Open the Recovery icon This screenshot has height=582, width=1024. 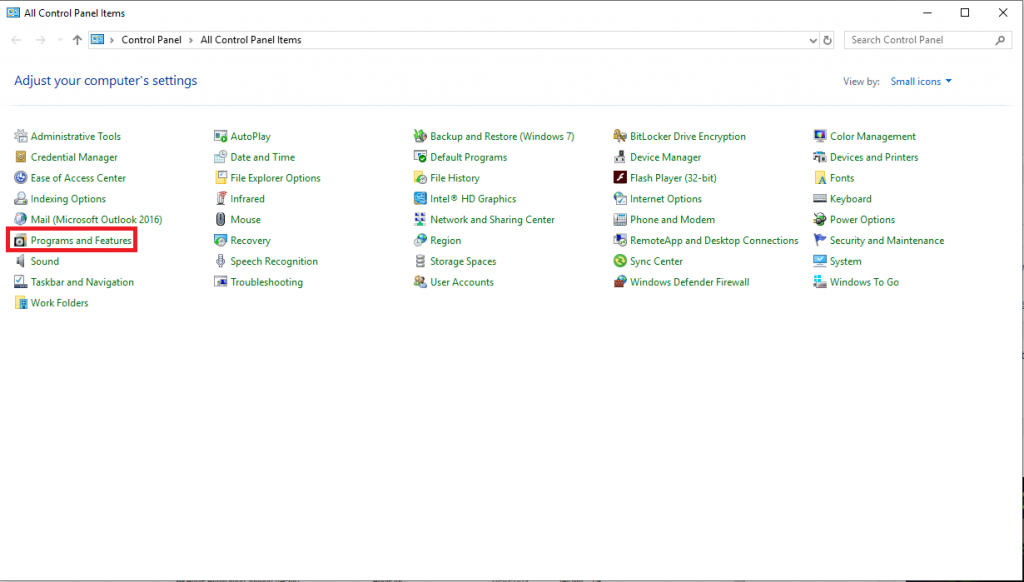pyautogui.click(x=221, y=241)
